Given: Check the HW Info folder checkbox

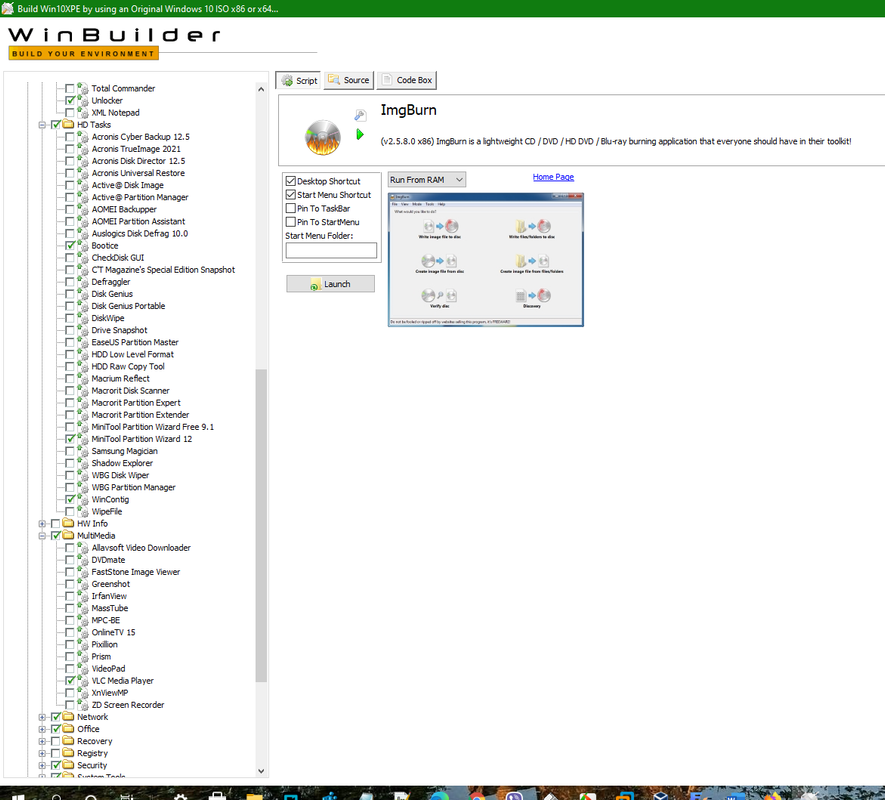Looking at the screenshot, I should (55, 523).
